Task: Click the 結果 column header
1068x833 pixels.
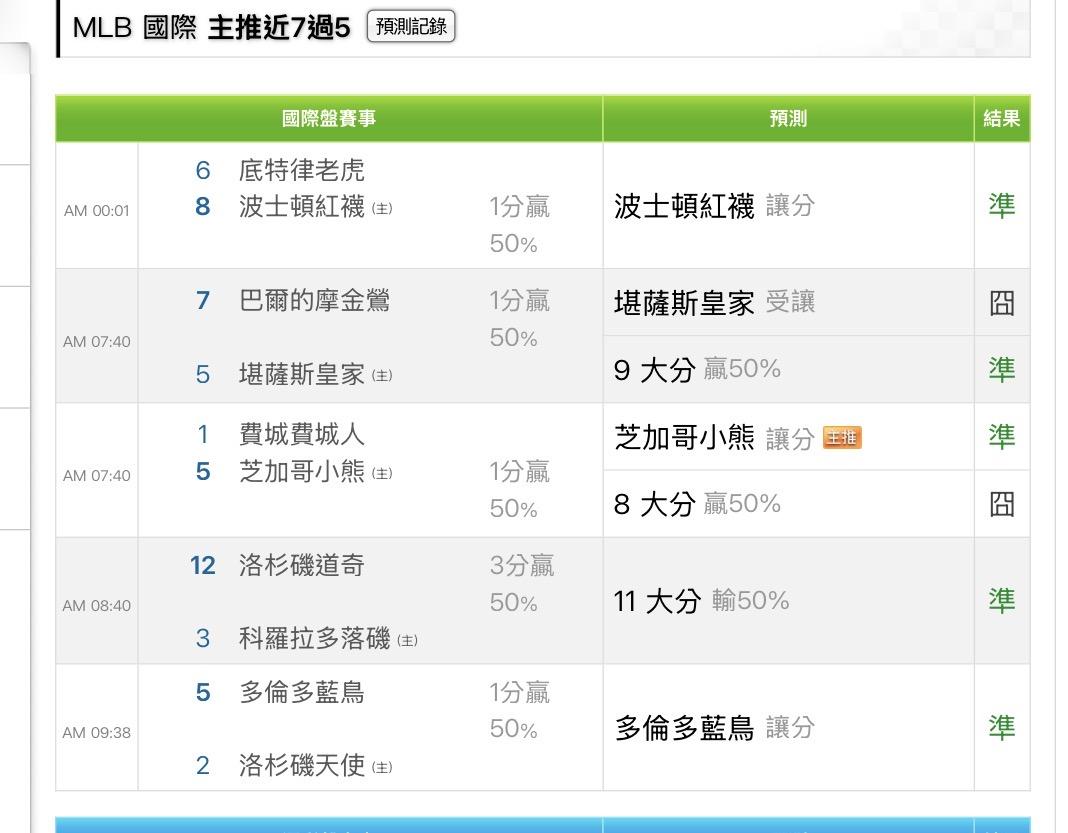Action: tap(1001, 119)
